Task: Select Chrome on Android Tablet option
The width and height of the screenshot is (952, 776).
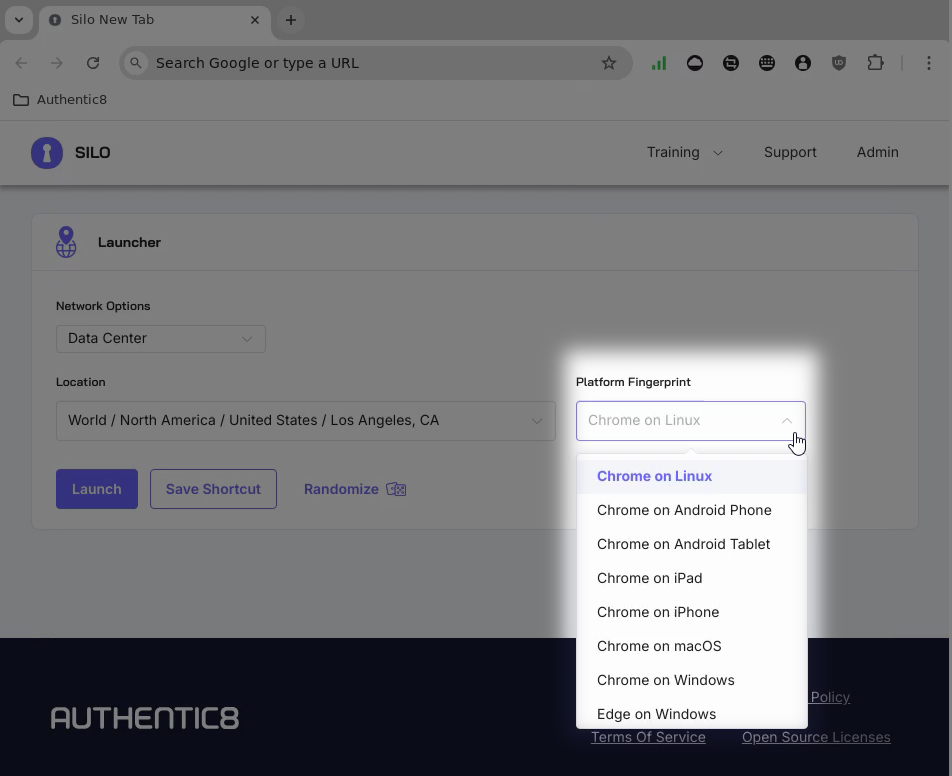Action: coord(692,545)
